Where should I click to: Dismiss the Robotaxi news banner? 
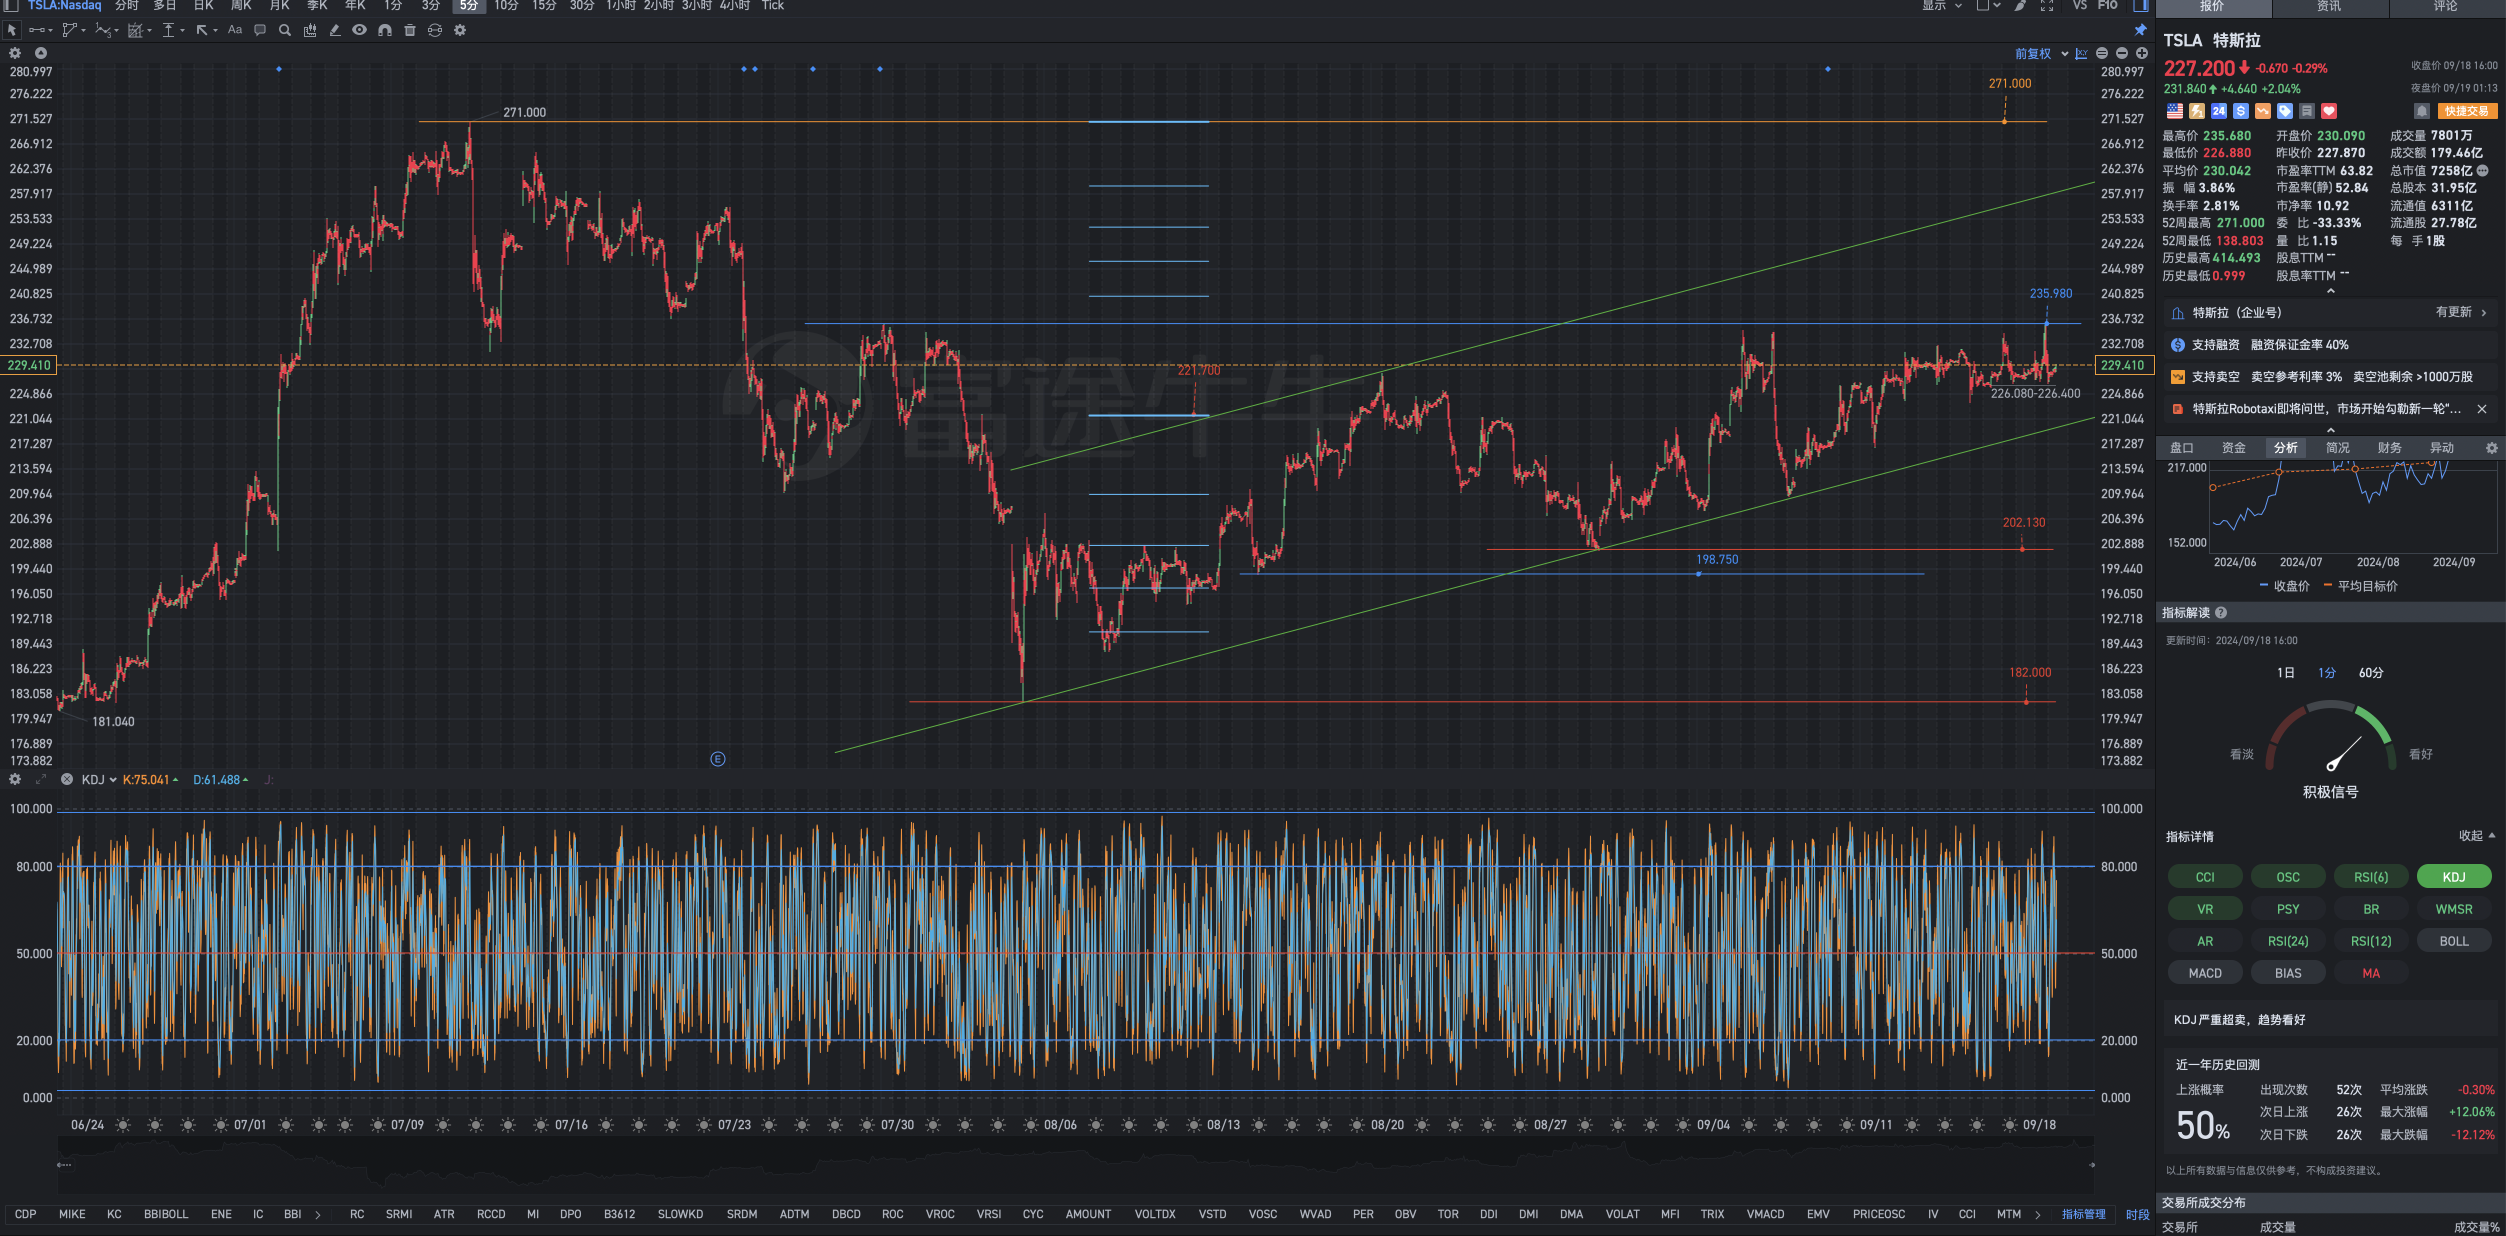point(2482,409)
